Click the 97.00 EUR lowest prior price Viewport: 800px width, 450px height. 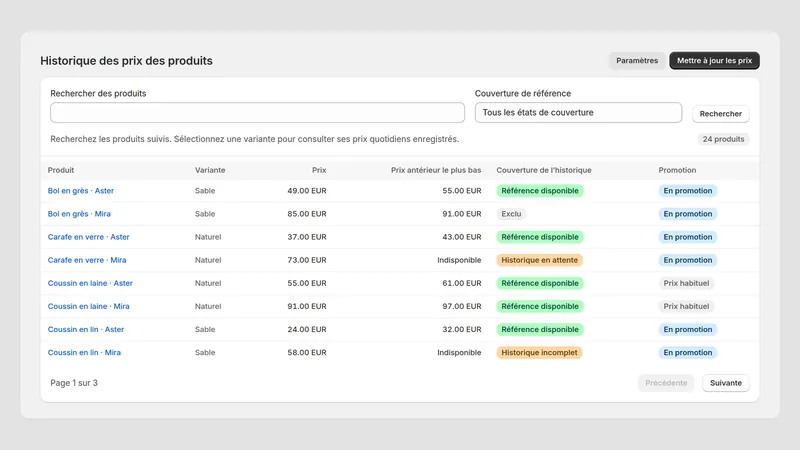coord(462,306)
